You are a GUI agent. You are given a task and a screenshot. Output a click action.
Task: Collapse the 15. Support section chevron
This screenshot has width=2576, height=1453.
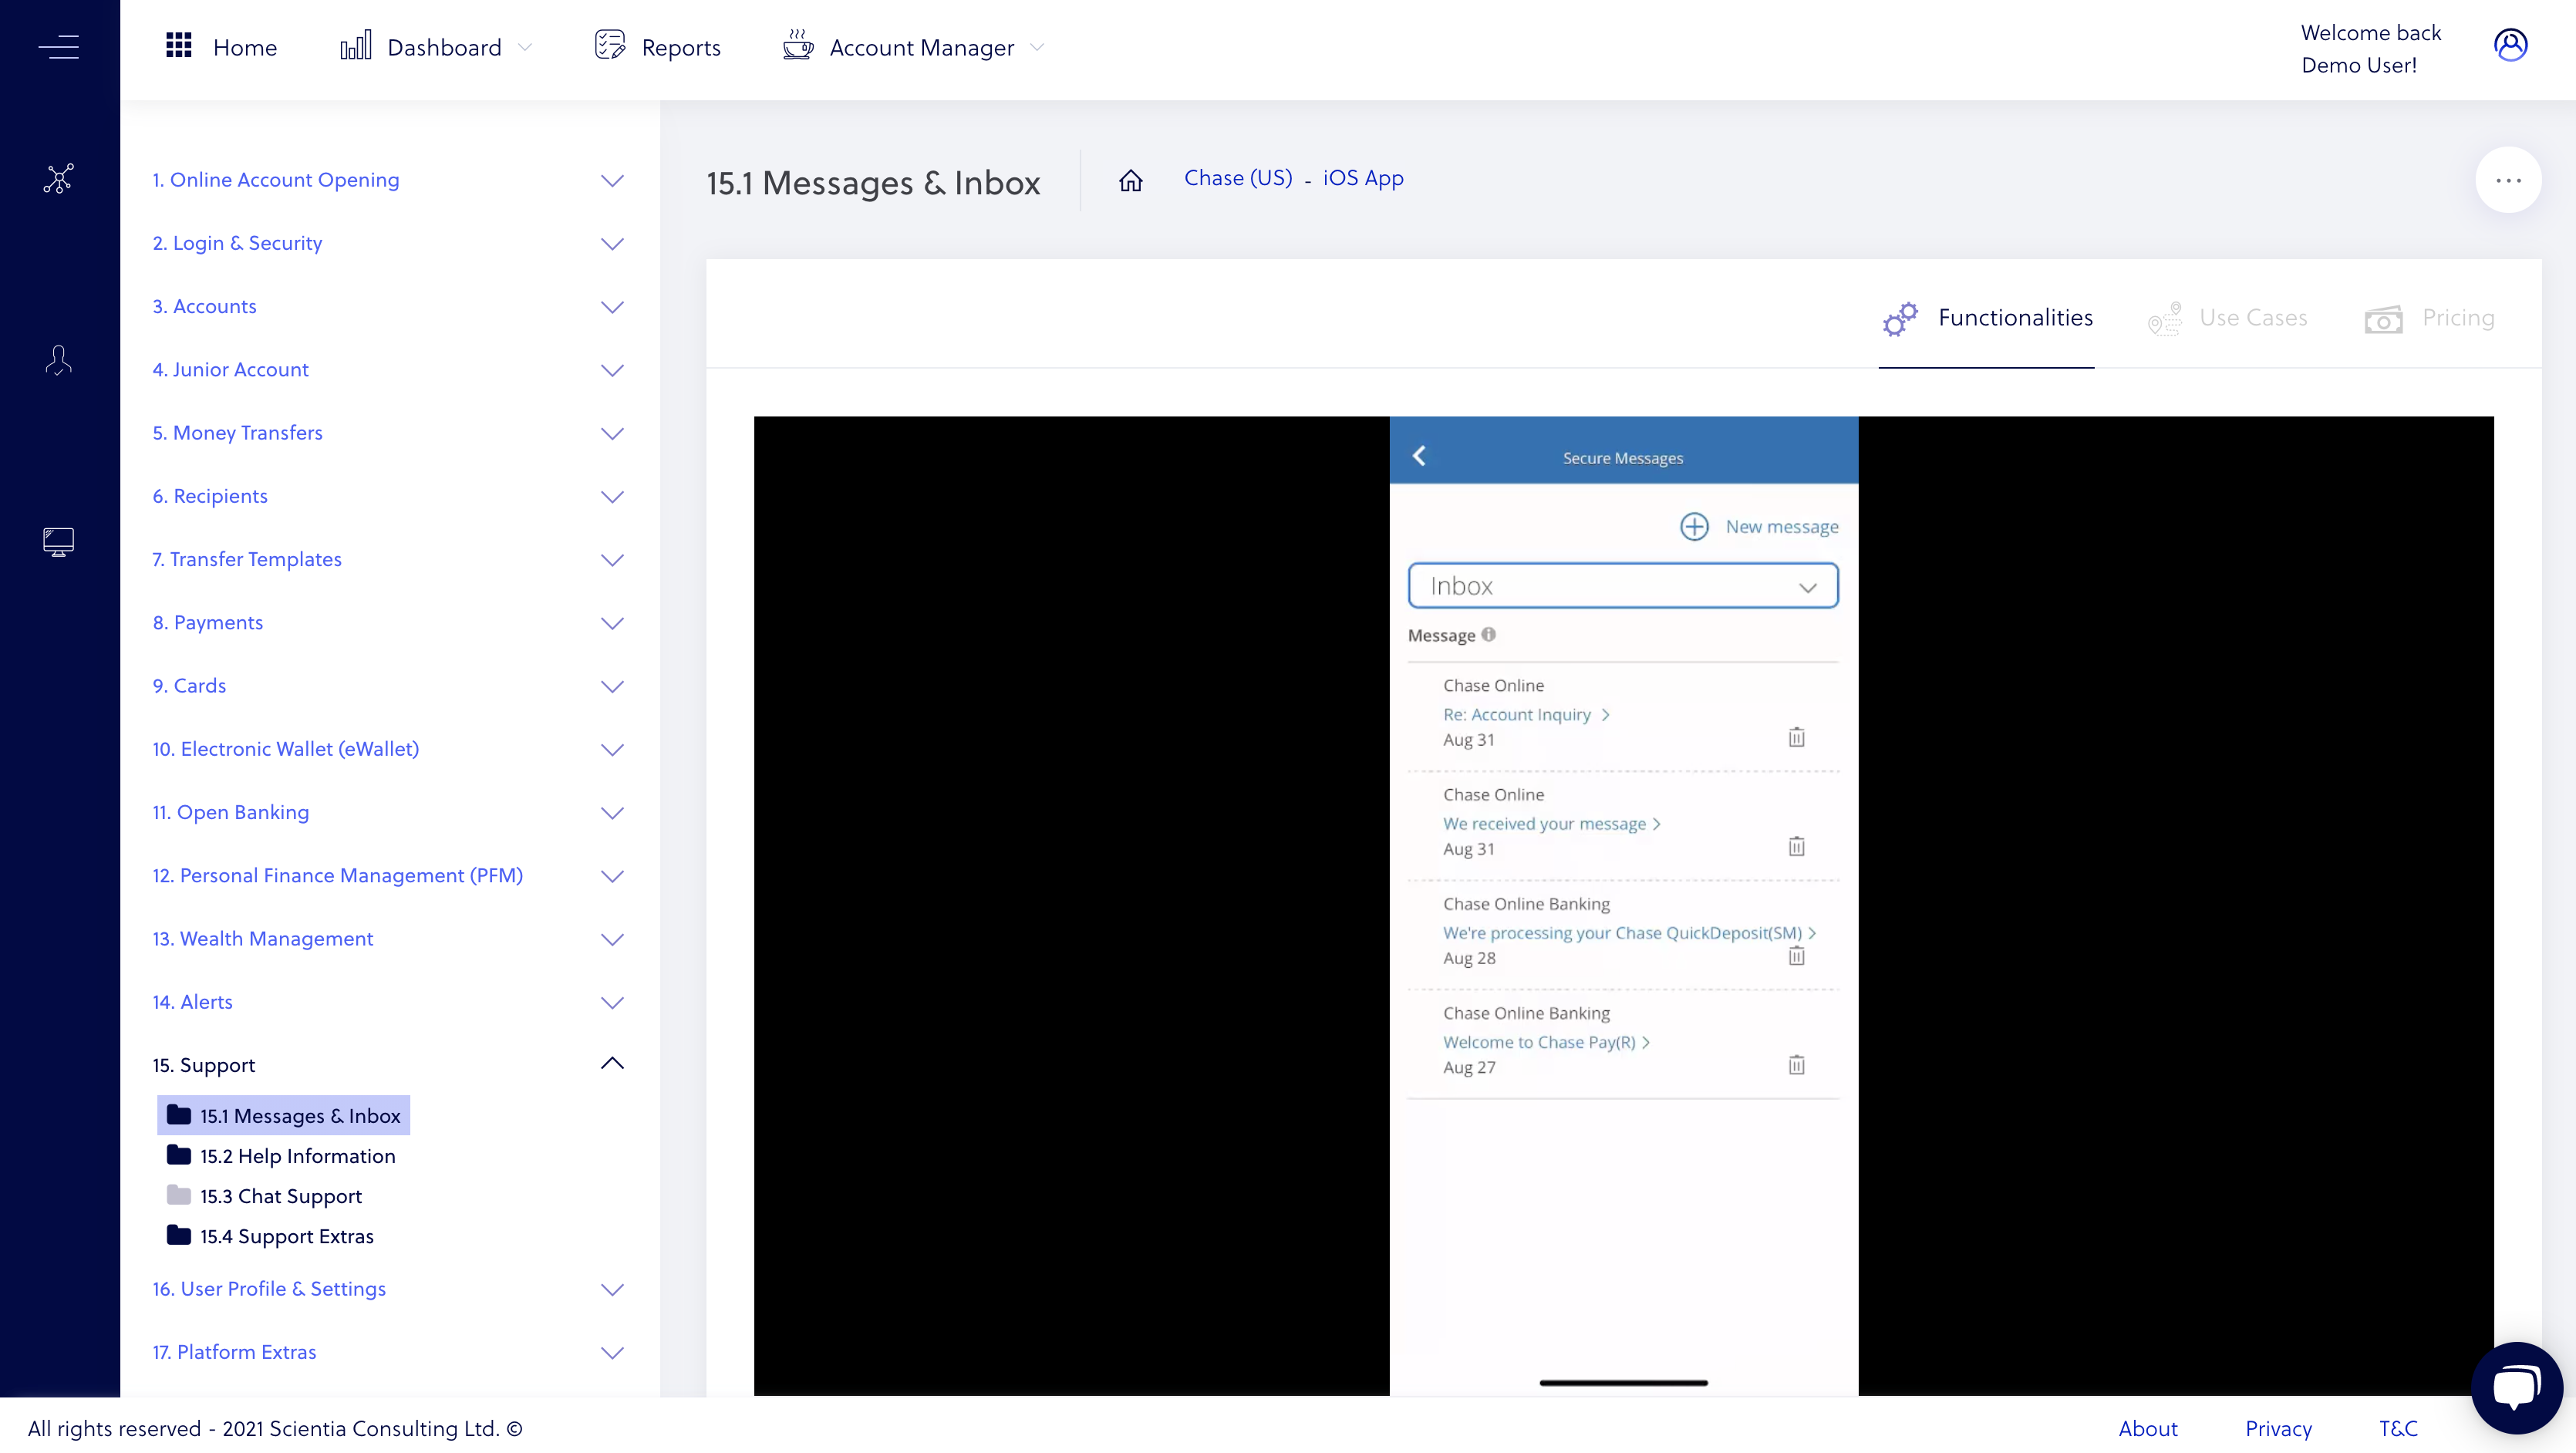(x=612, y=1064)
